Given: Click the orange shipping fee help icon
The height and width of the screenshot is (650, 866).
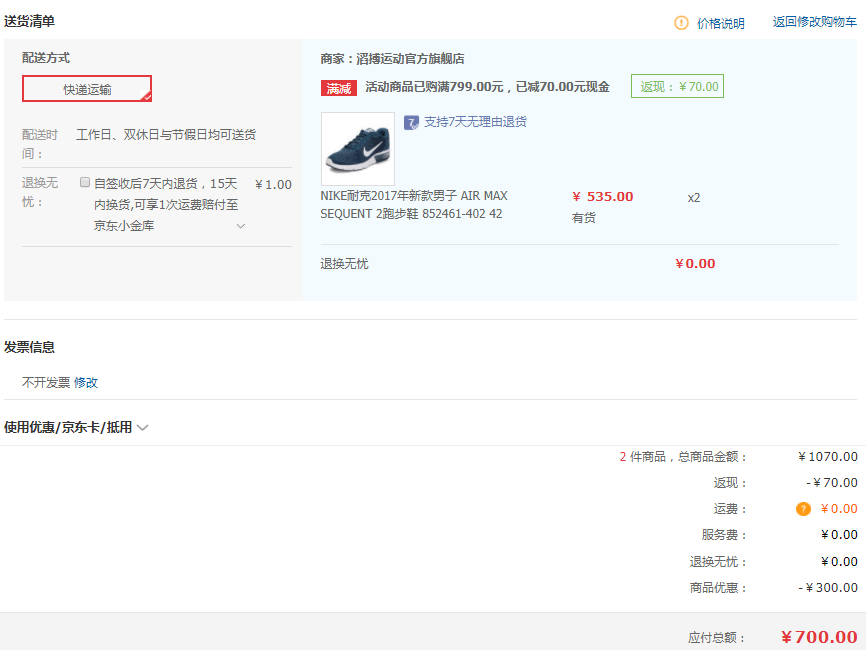Looking at the screenshot, I should [803, 509].
